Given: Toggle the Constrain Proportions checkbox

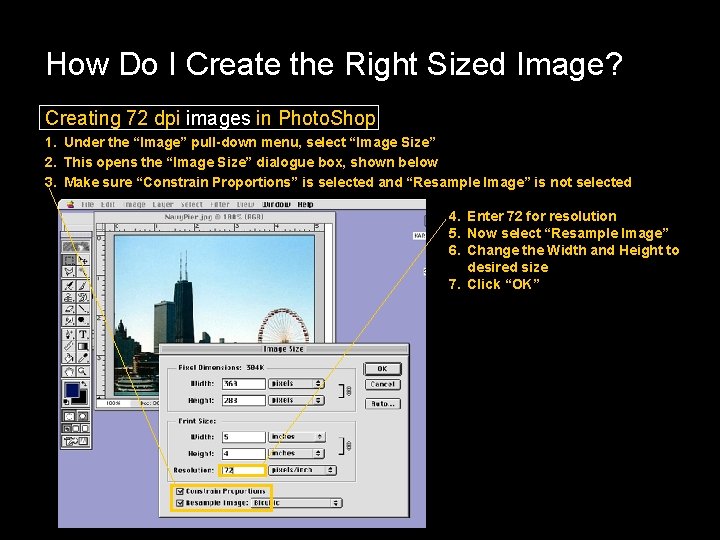Looking at the screenshot, I should click(180, 491).
